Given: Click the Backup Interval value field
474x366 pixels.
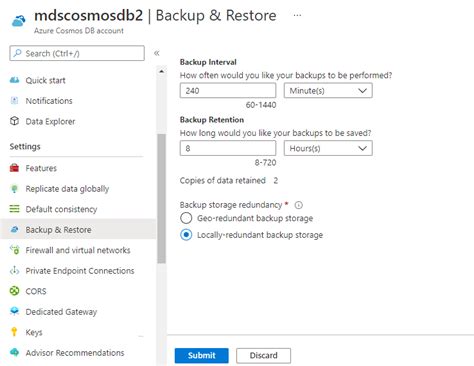Looking at the screenshot, I should click(x=228, y=91).
